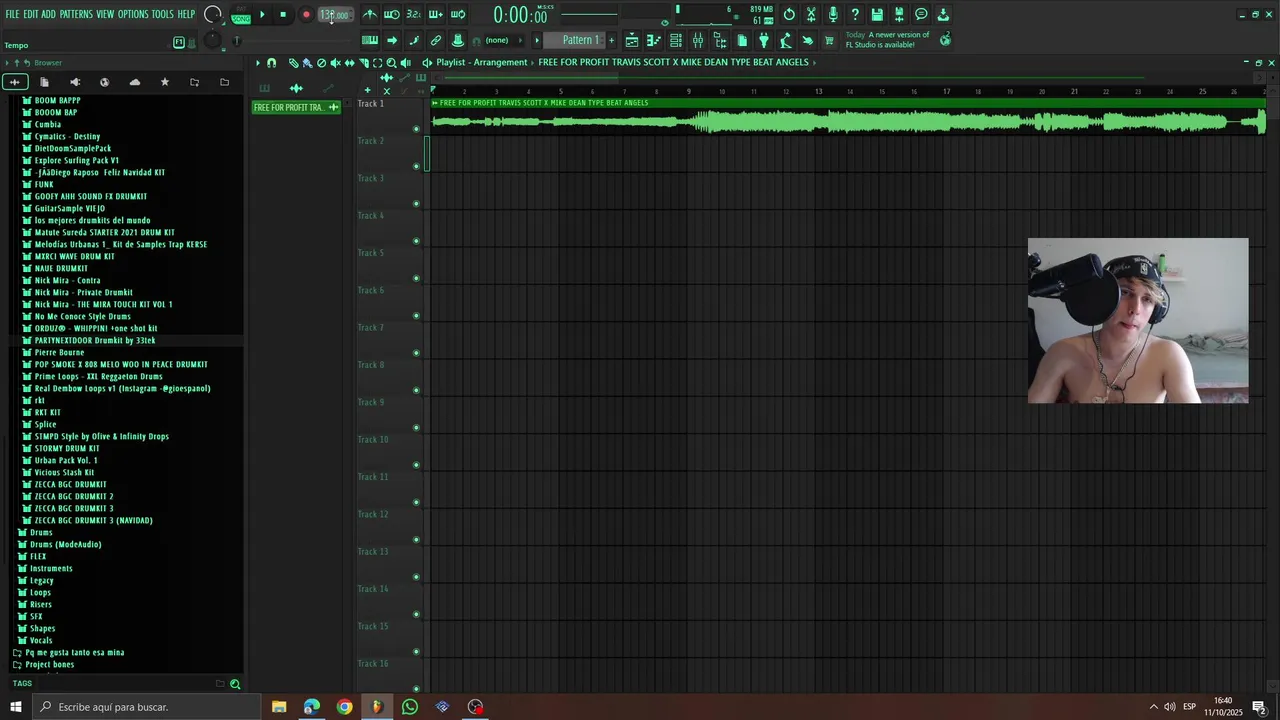Open the OPTIONS menu
Image resolution: width=1280 pixels, height=720 pixels.
coord(132,14)
